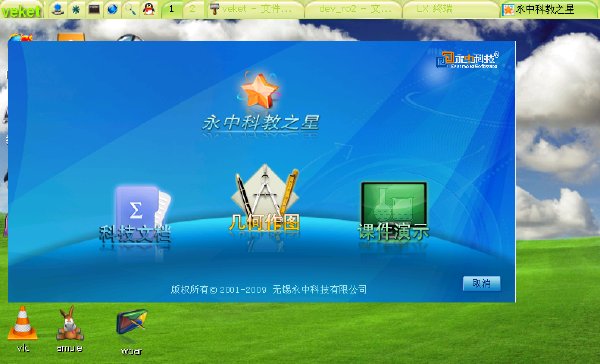Click the 版权所有 2001-2009 copyright text
600x364 pixels.
point(269,289)
